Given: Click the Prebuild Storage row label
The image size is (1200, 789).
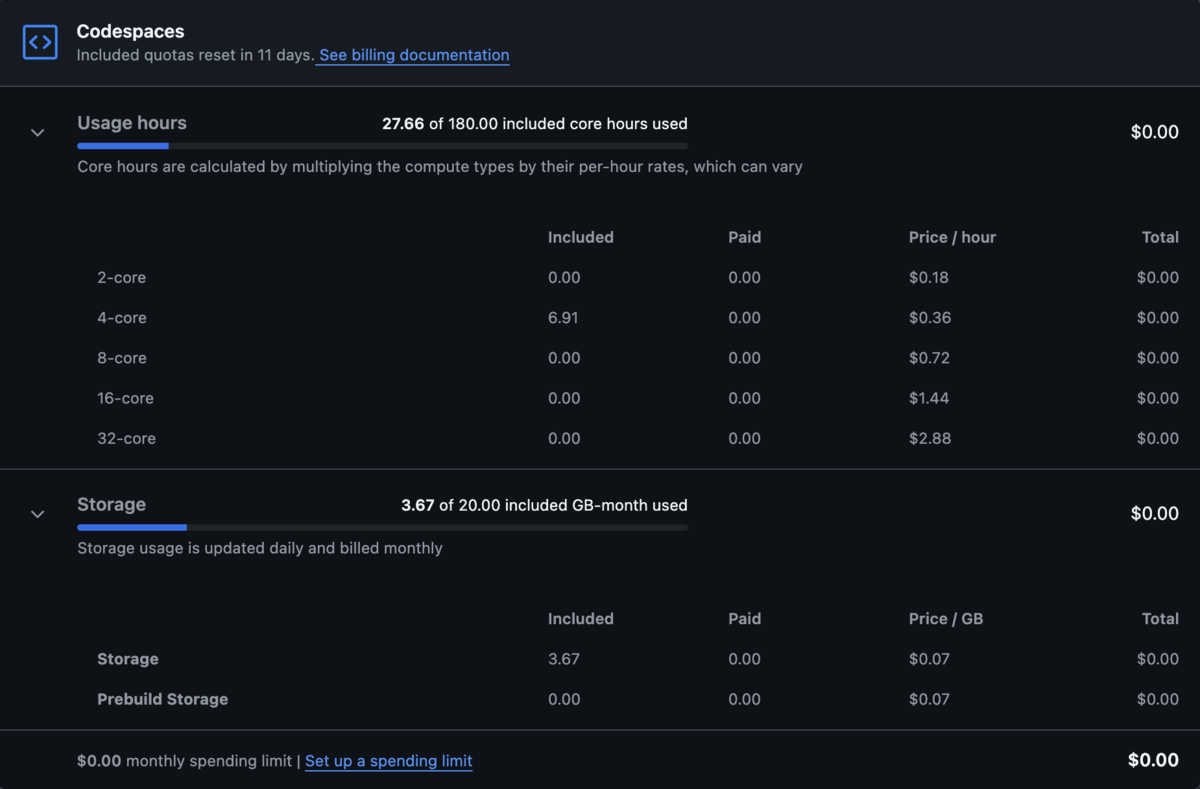Looking at the screenshot, I should tap(162, 699).
